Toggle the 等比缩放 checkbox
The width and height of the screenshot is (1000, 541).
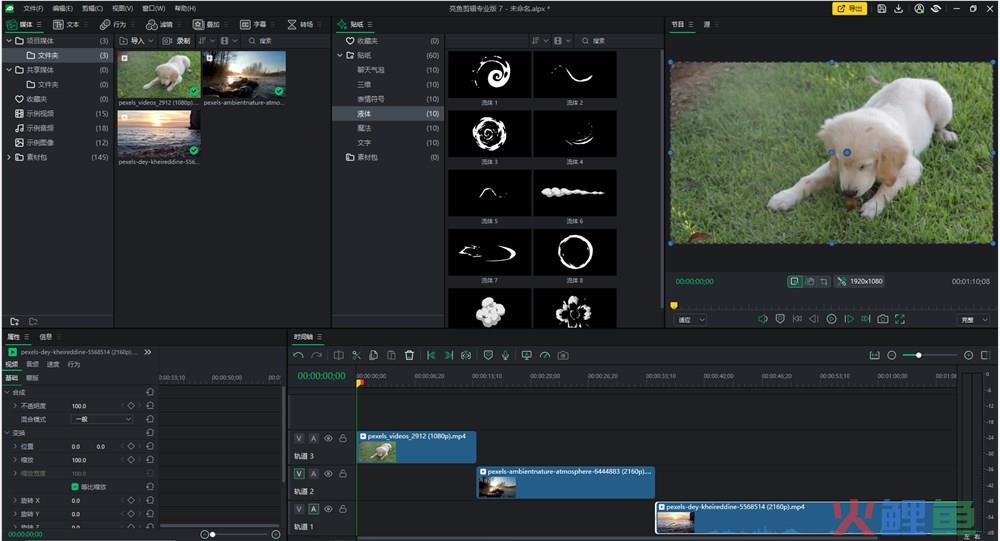coord(75,487)
